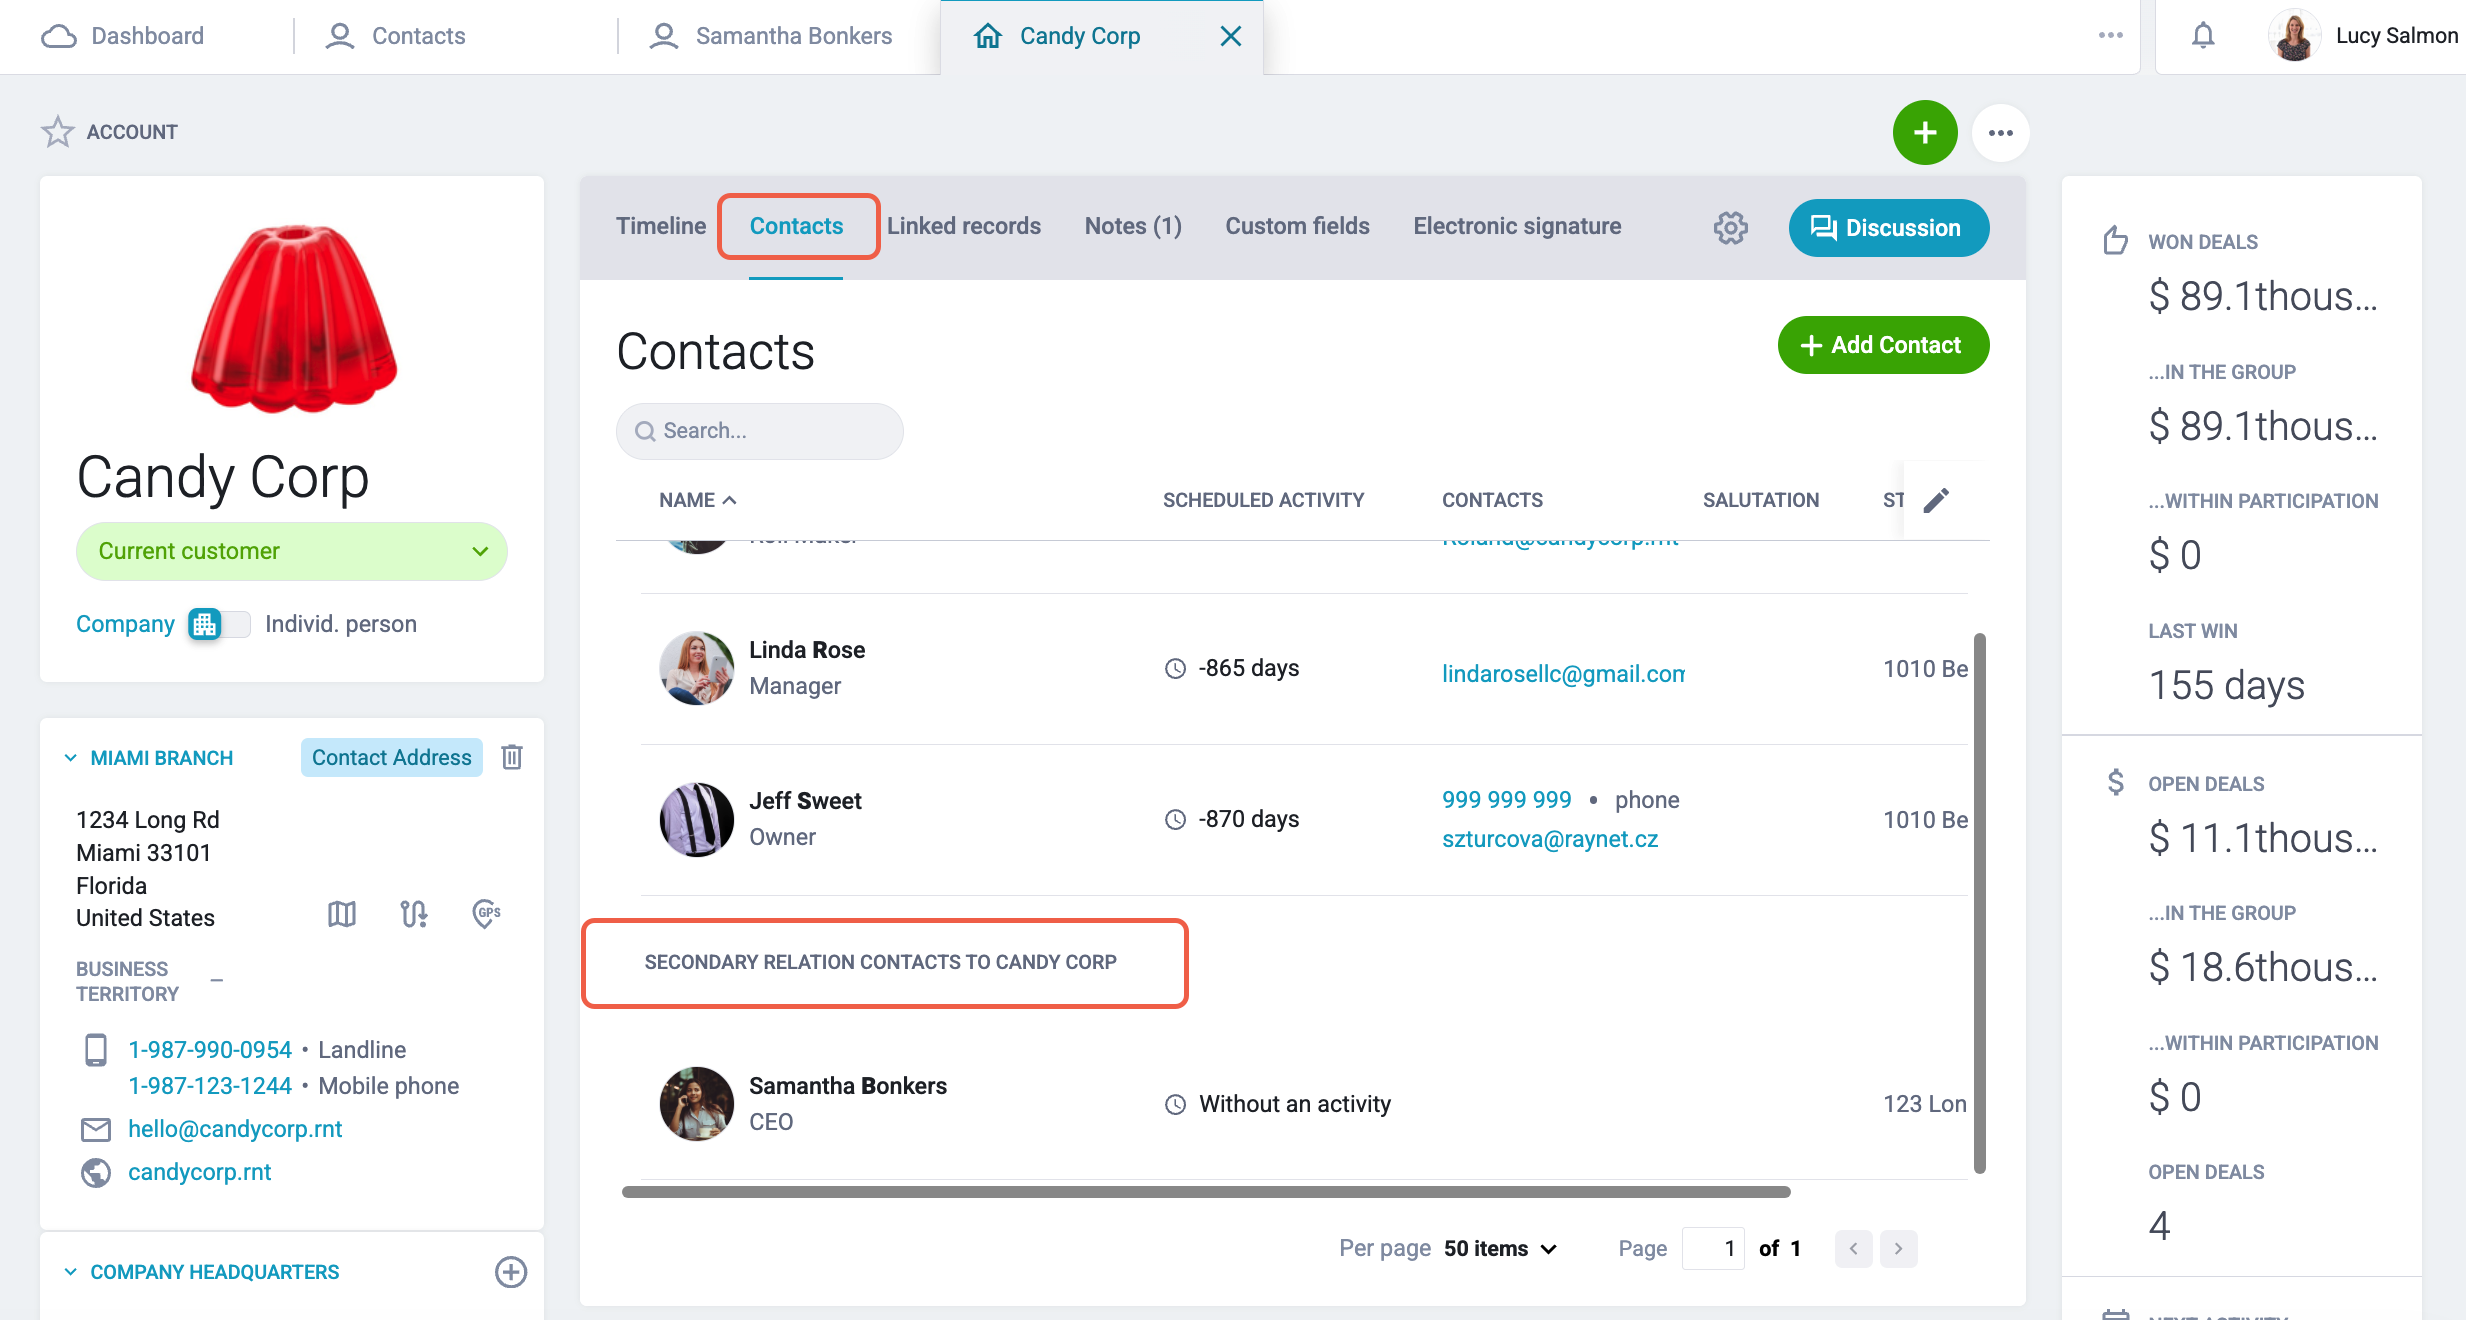Change the 50 items per page dropdown
The height and width of the screenshot is (1320, 2466).
tap(1500, 1248)
